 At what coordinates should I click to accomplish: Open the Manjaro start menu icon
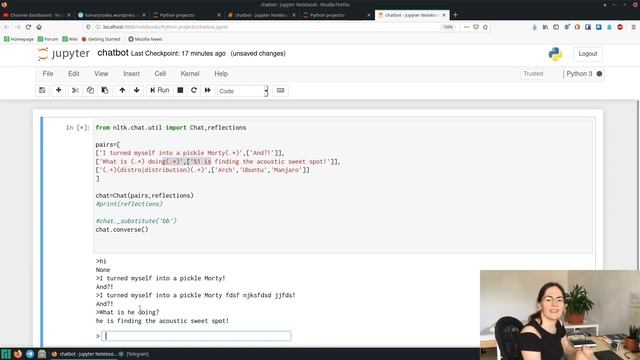tap(6, 354)
